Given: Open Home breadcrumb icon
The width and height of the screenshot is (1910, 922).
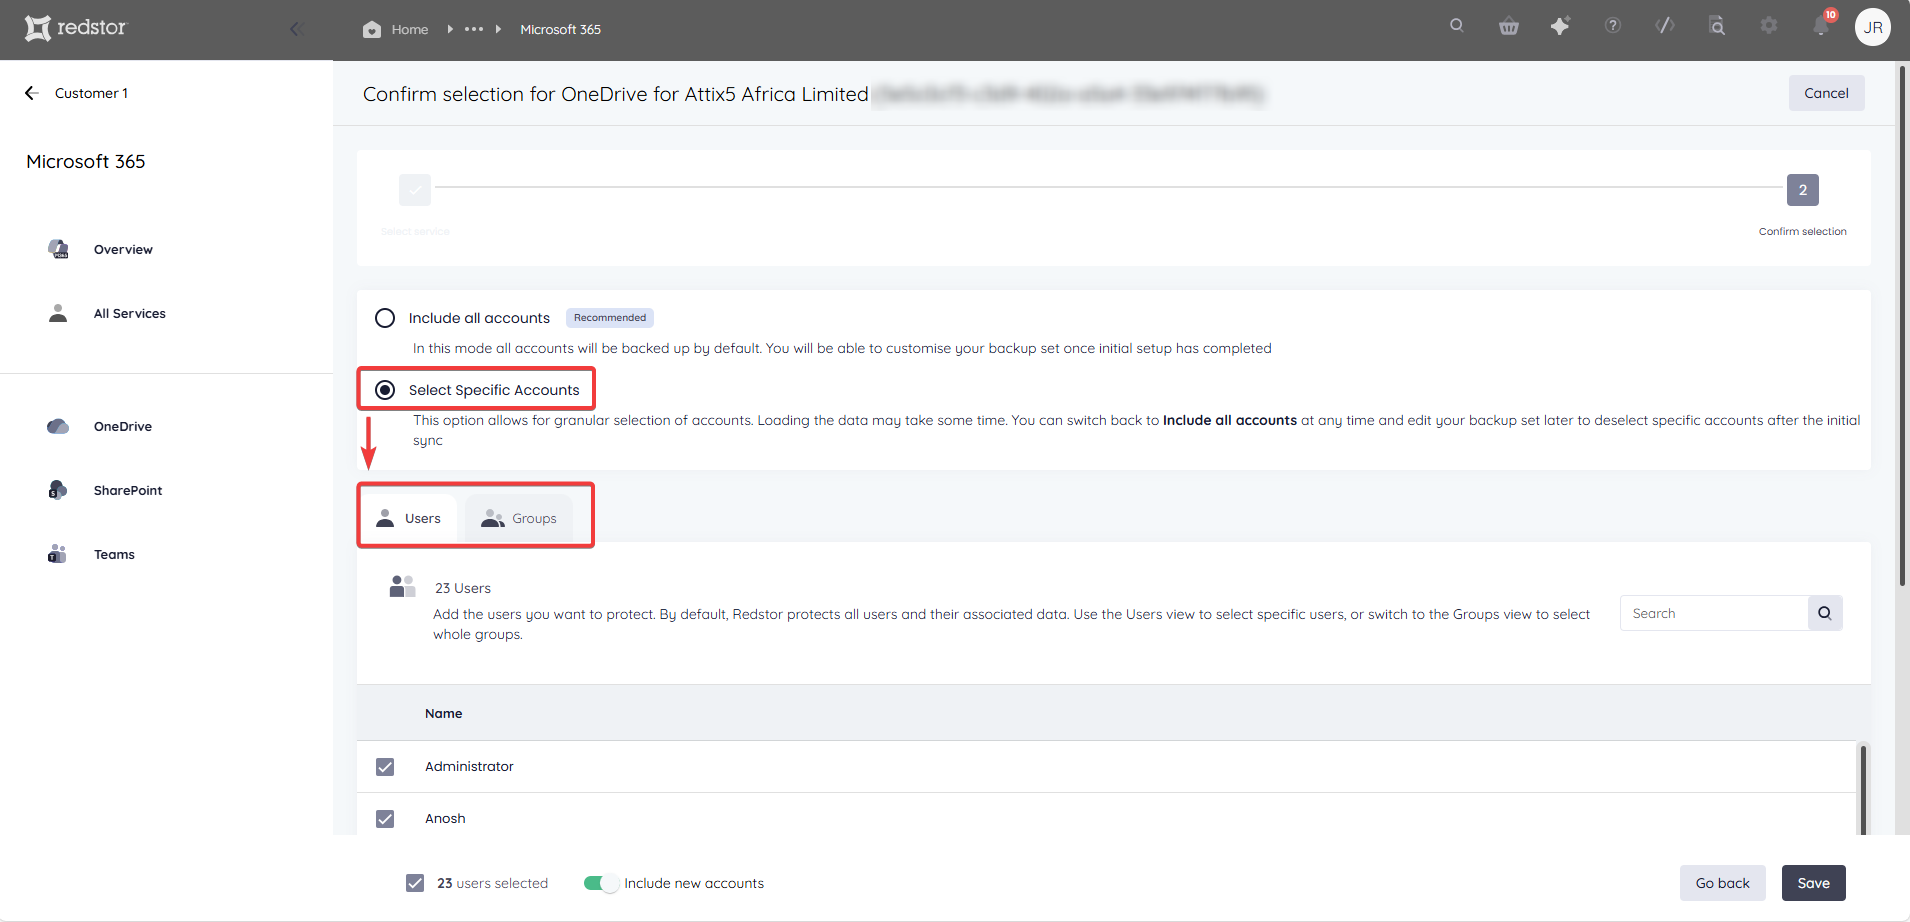Looking at the screenshot, I should (372, 29).
